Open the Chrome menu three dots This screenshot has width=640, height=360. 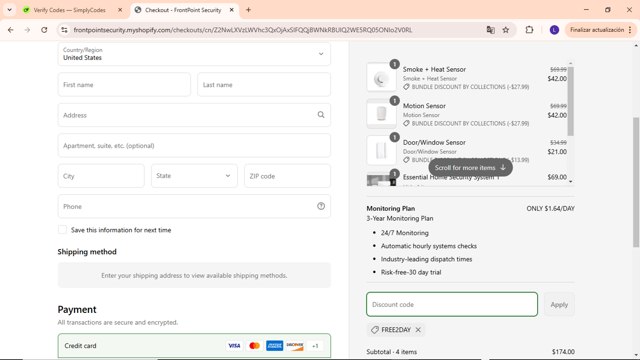click(x=630, y=30)
